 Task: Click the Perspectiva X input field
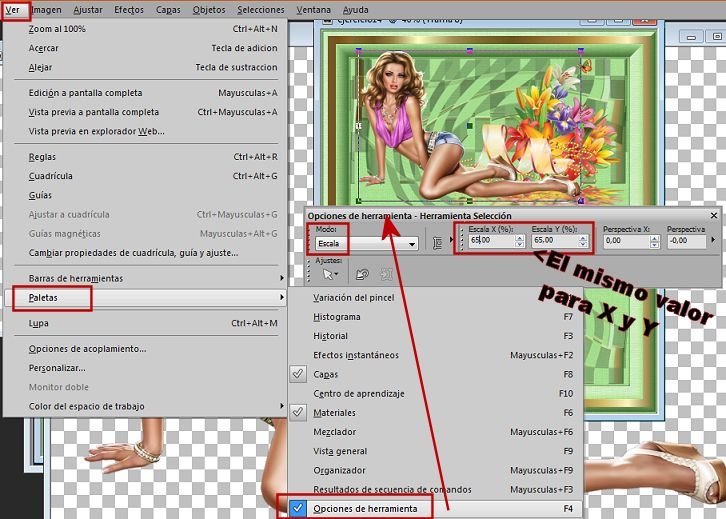click(x=627, y=241)
